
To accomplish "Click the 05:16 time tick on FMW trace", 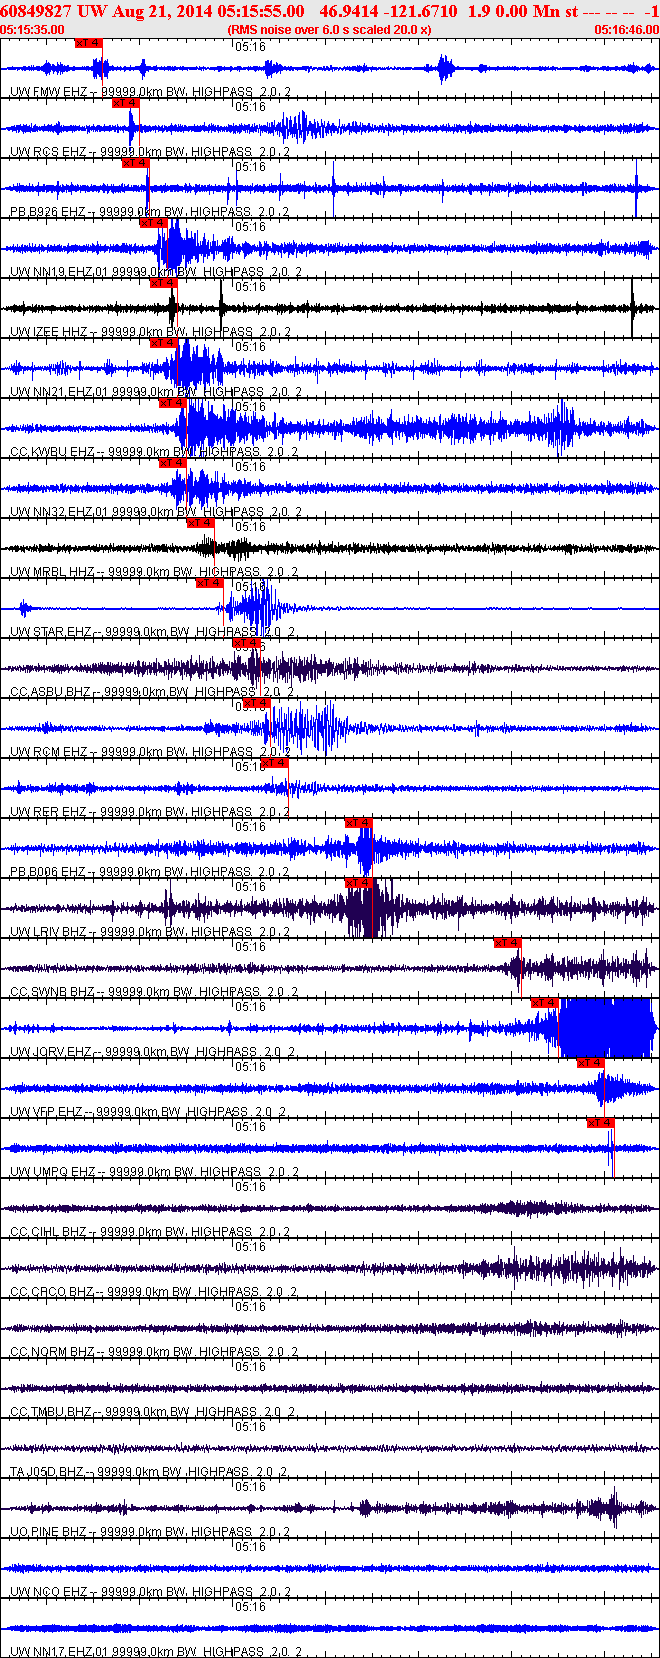I will (x=250, y=47).
